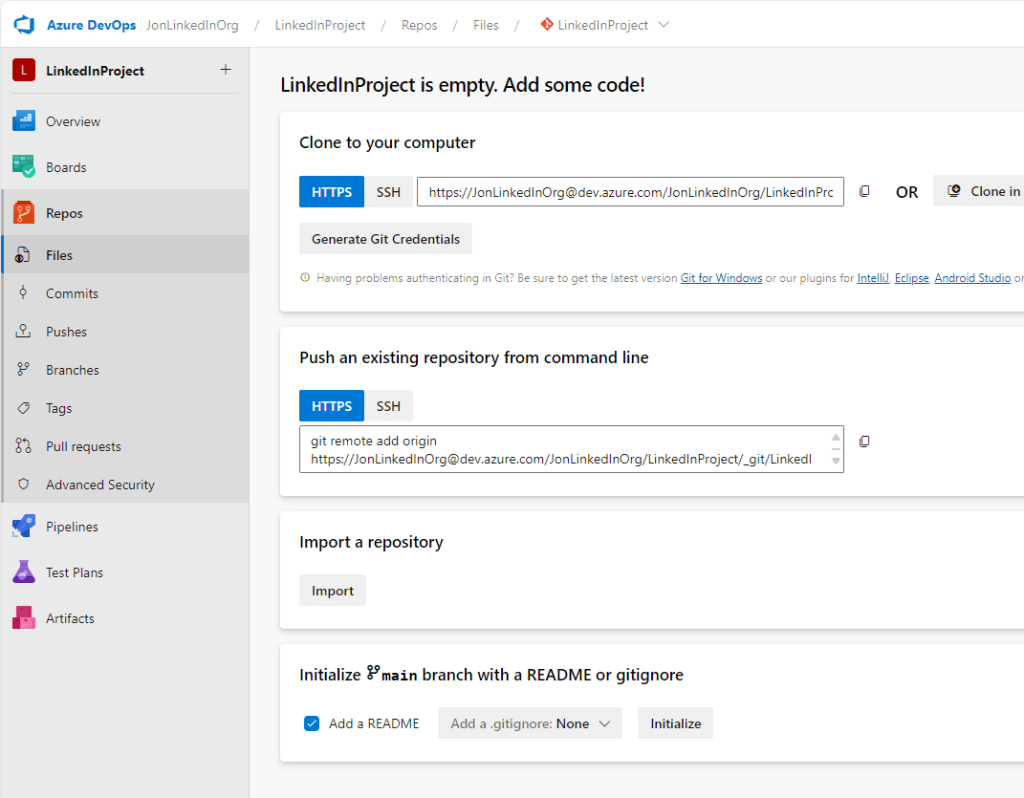Image resolution: width=1024 pixels, height=798 pixels.
Task: Copy the push commands with copy icon
Action: tap(864, 441)
